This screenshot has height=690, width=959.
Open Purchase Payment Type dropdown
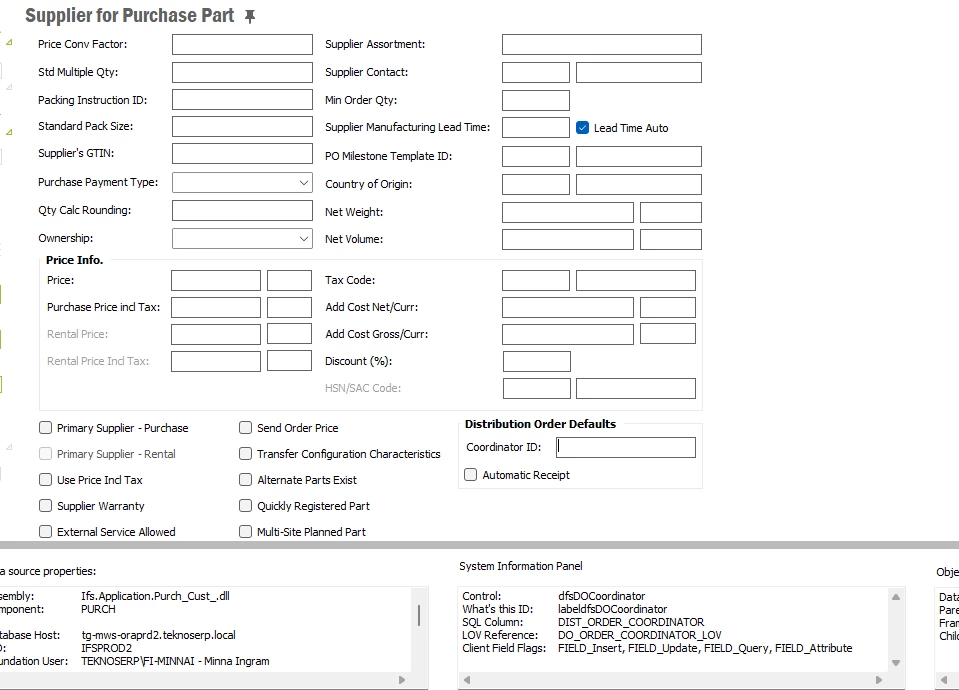coord(242,182)
